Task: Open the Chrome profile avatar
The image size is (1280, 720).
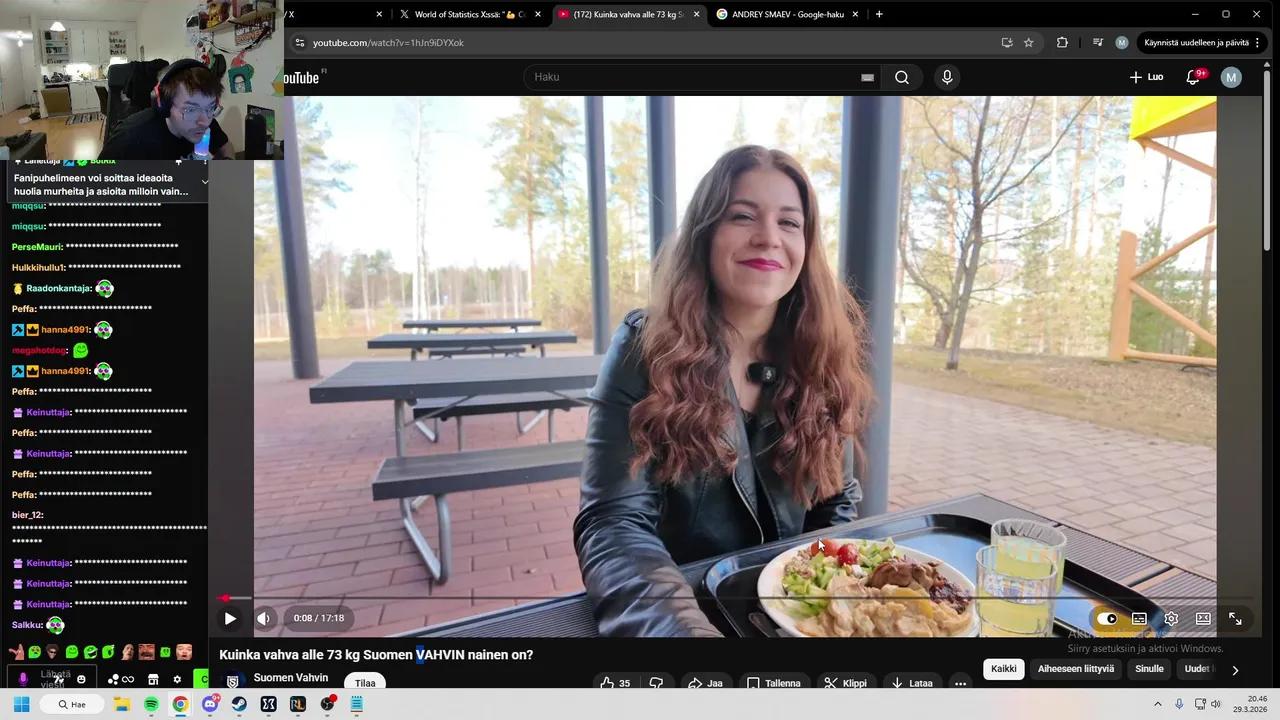Action: (x=1122, y=43)
